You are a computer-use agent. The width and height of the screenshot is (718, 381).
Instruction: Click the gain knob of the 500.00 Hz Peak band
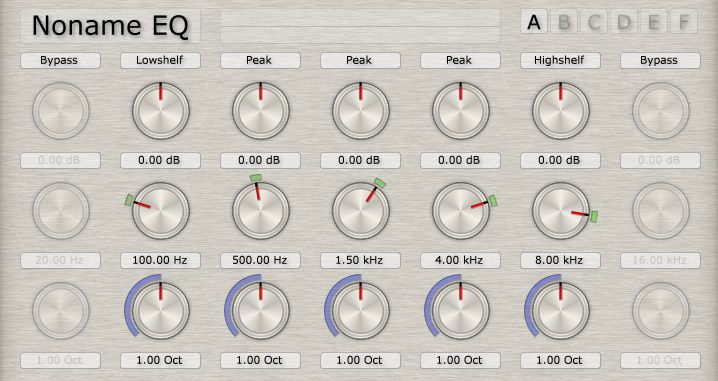(x=261, y=110)
